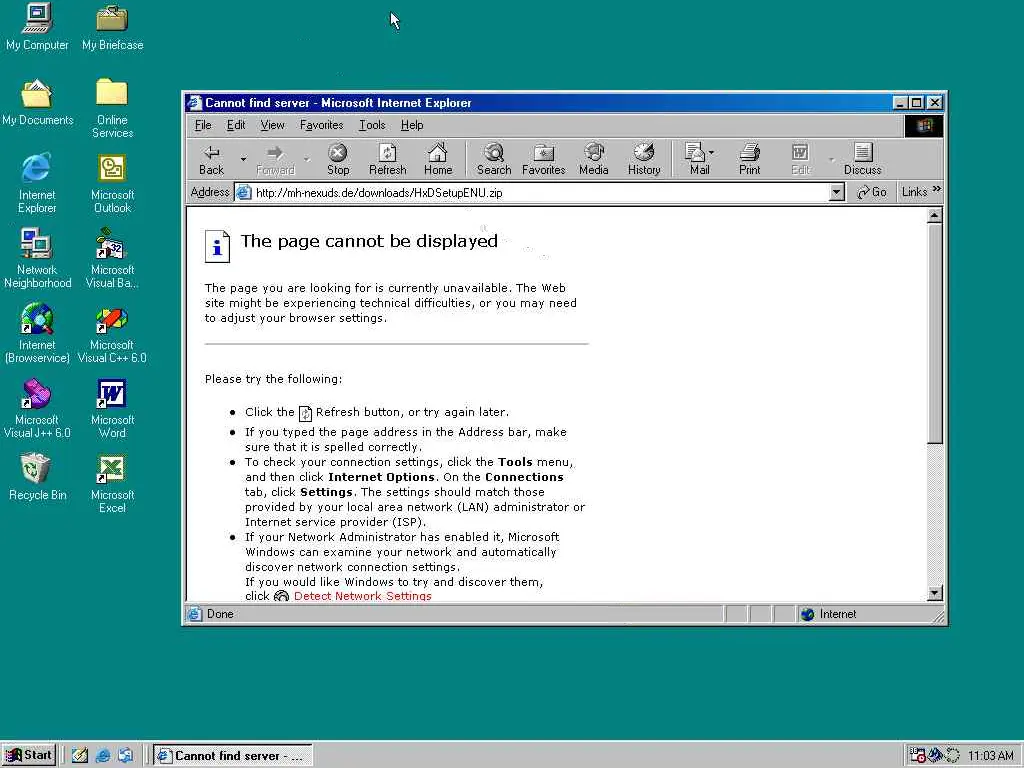1024x768 pixels.
Task: Select the Online Services folder icon
Action: pyautogui.click(x=112, y=108)
